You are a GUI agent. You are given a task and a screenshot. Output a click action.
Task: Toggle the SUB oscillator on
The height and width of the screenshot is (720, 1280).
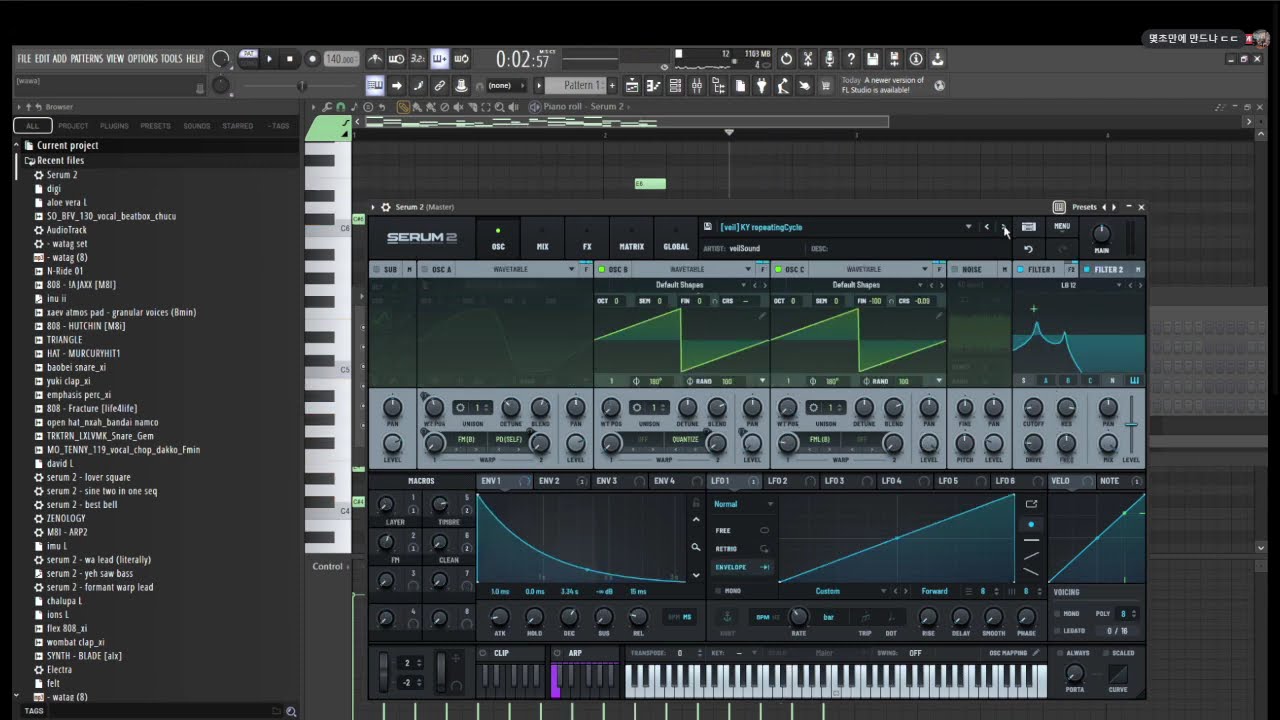click(x=376, y=269)
